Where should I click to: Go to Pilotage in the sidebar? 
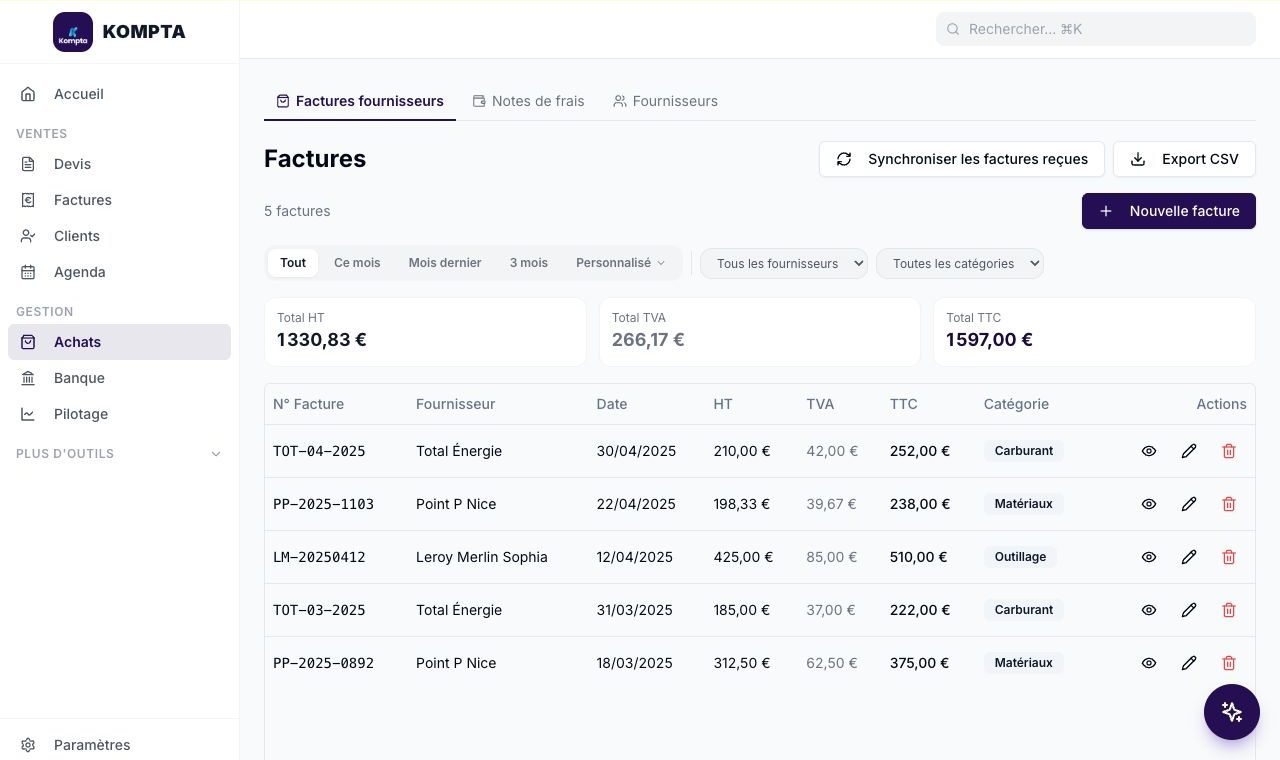119,414
